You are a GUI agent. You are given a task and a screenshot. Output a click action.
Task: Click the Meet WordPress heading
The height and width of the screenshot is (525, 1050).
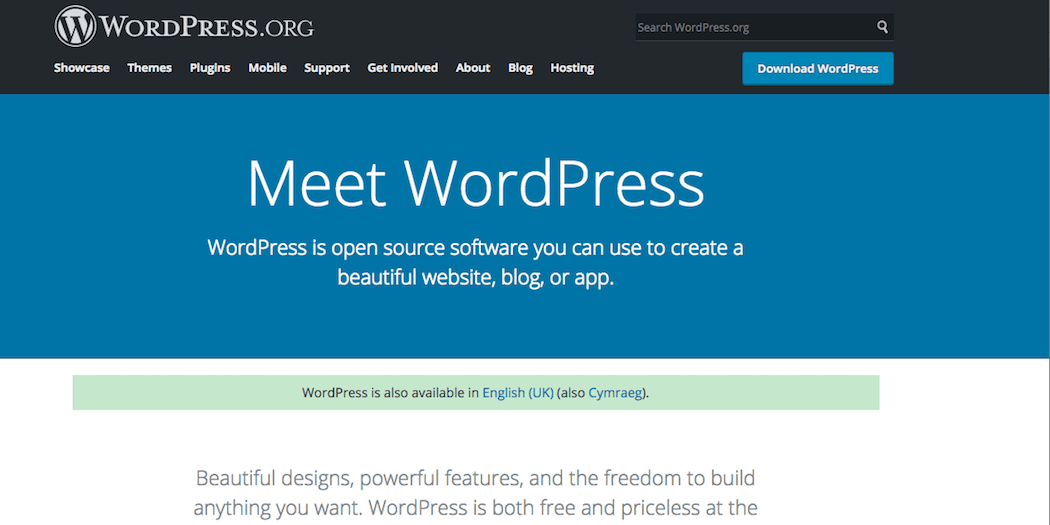pos(475,183)
